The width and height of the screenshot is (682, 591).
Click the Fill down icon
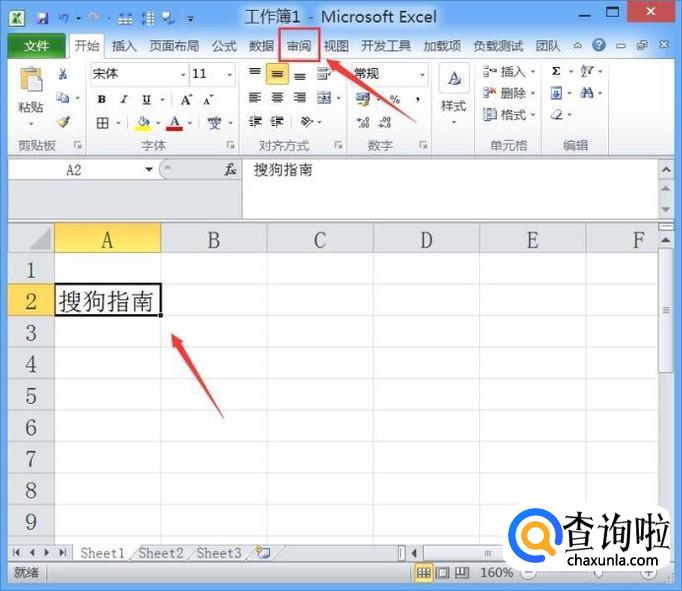click(x=556, y=93)
